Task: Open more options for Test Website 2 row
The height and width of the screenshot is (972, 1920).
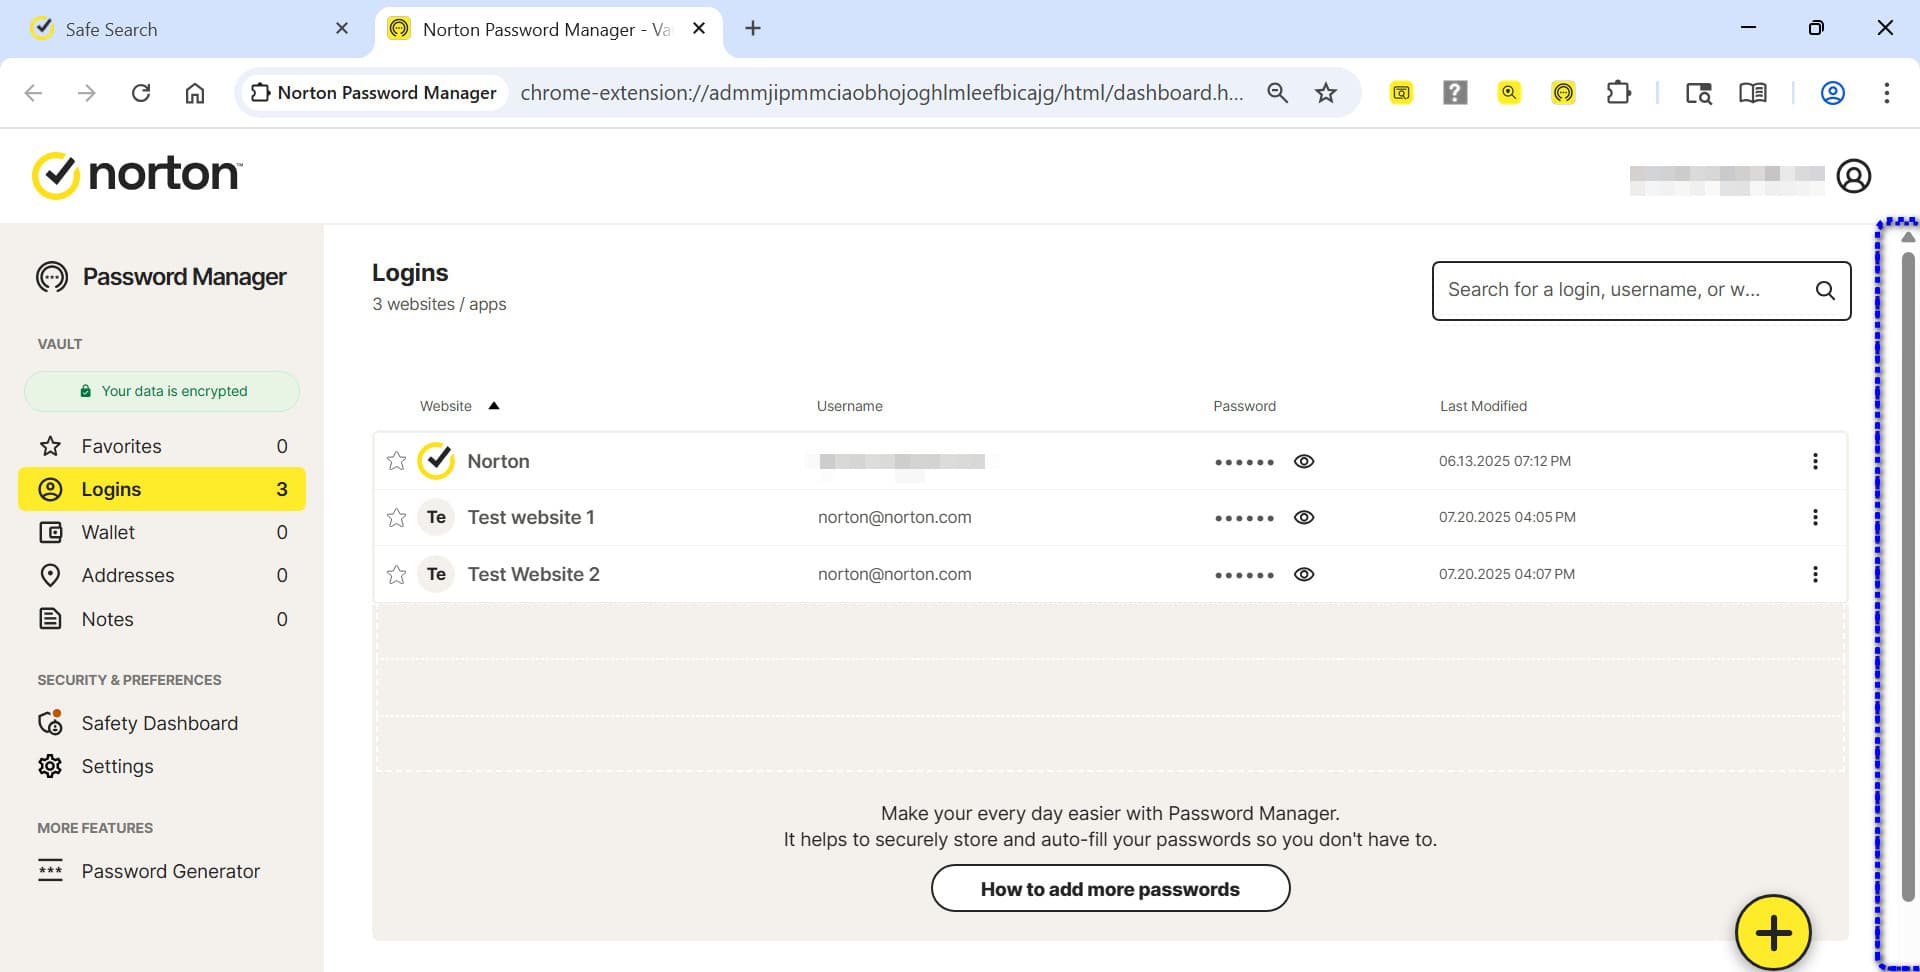Action: click(x=1814, y=574)
